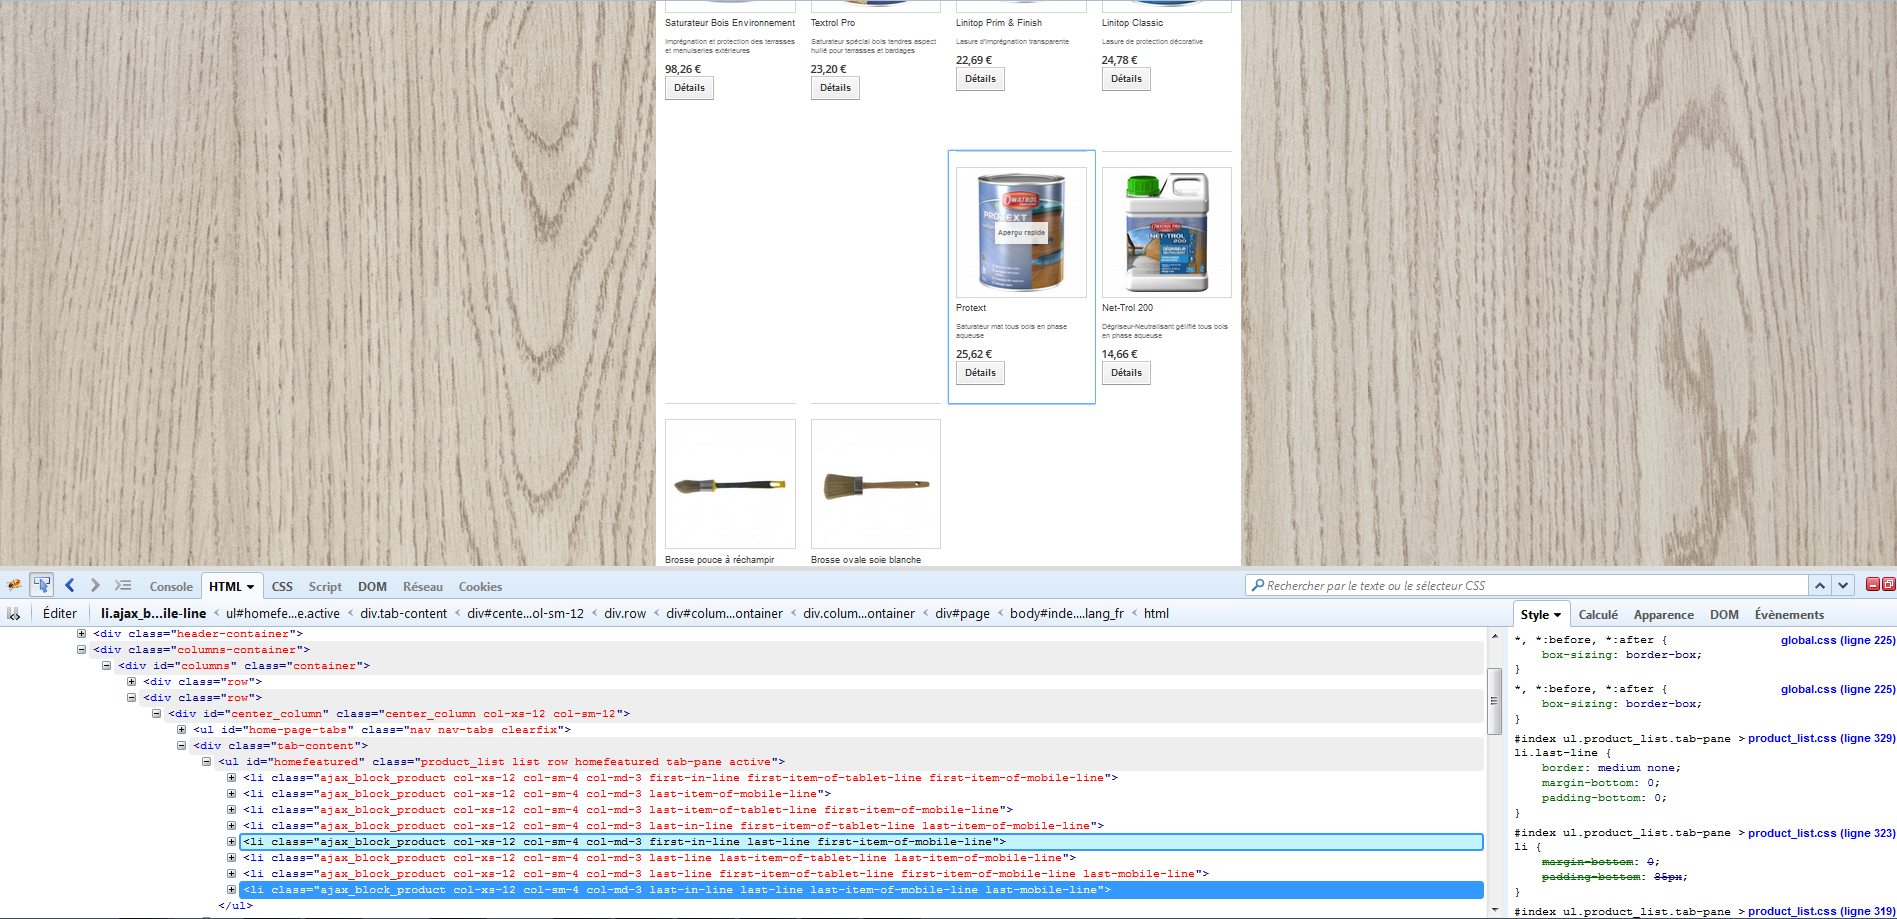Screen dimensions: 1897x919
Task: Open the Évènements side tab
Action: [1789, 615]
